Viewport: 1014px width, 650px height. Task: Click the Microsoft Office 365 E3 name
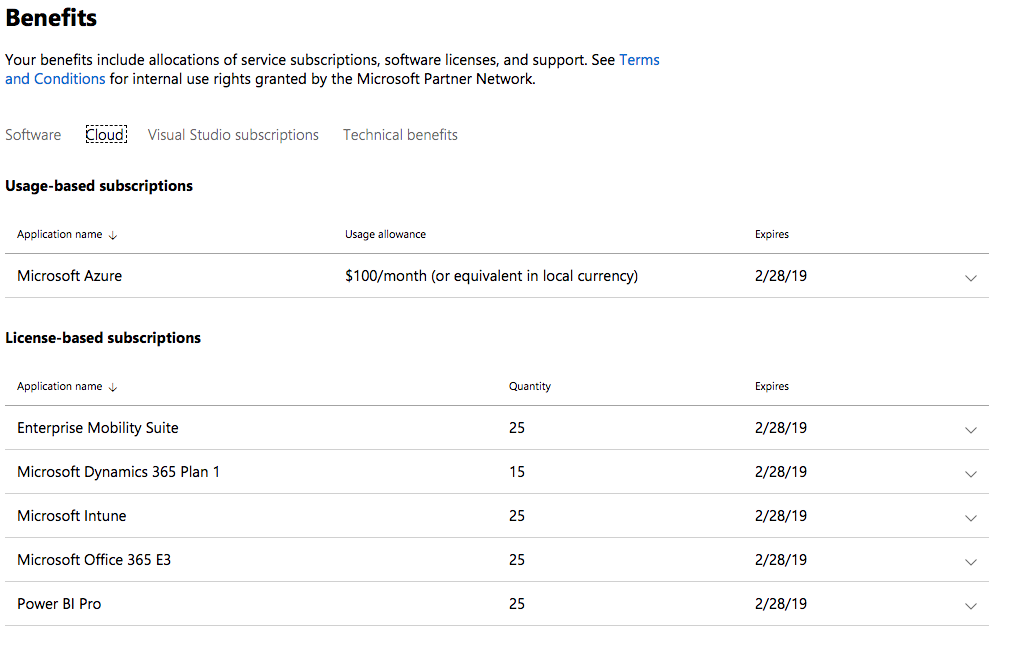point(94,560)
